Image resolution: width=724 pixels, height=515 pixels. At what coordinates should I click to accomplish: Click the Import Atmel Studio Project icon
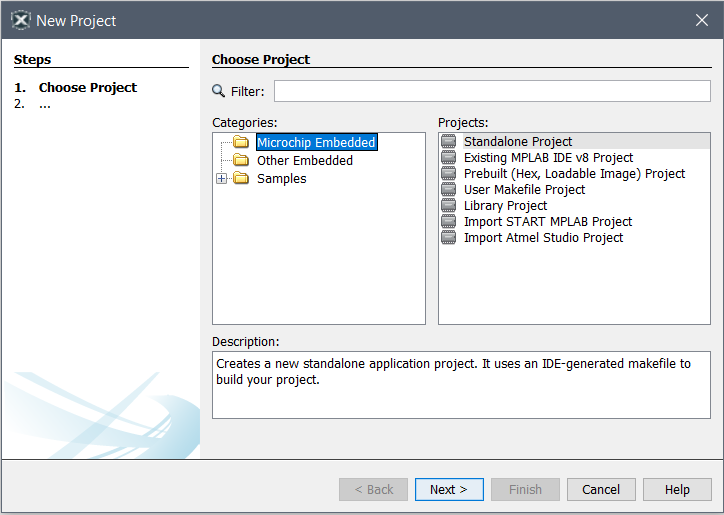click(449, 238)
